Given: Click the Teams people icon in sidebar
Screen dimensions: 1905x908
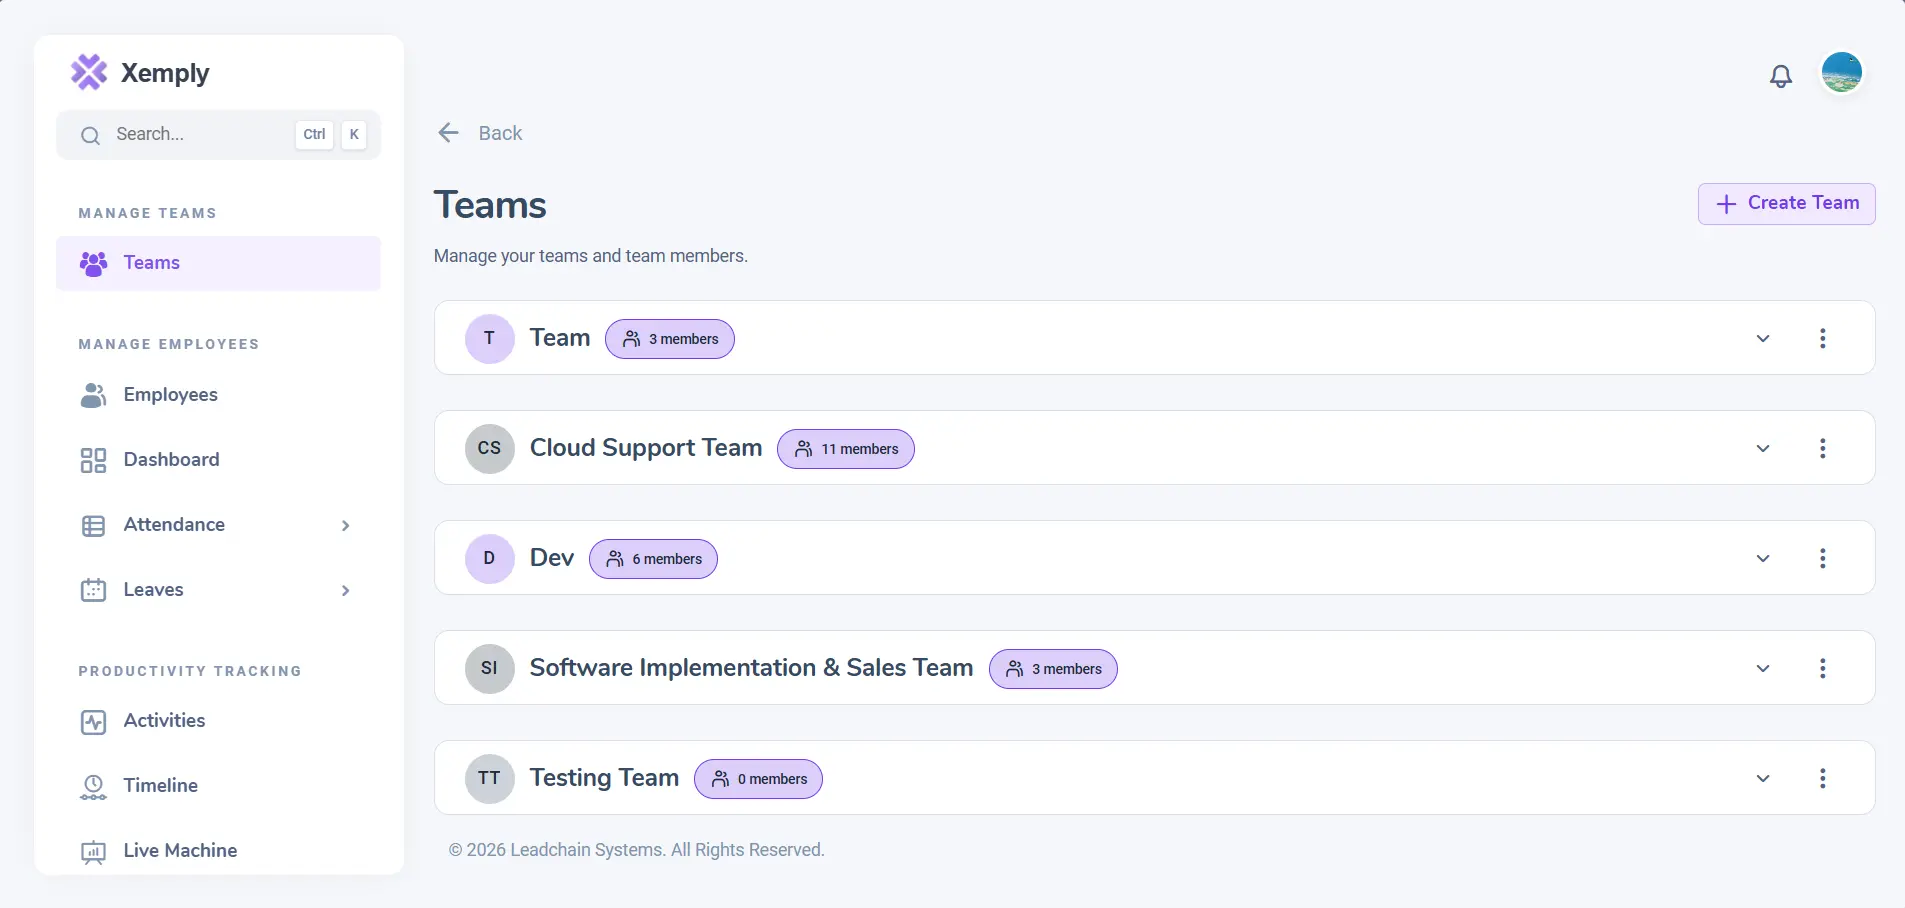Looking at the screenshot, I should (x=93, y=263).
